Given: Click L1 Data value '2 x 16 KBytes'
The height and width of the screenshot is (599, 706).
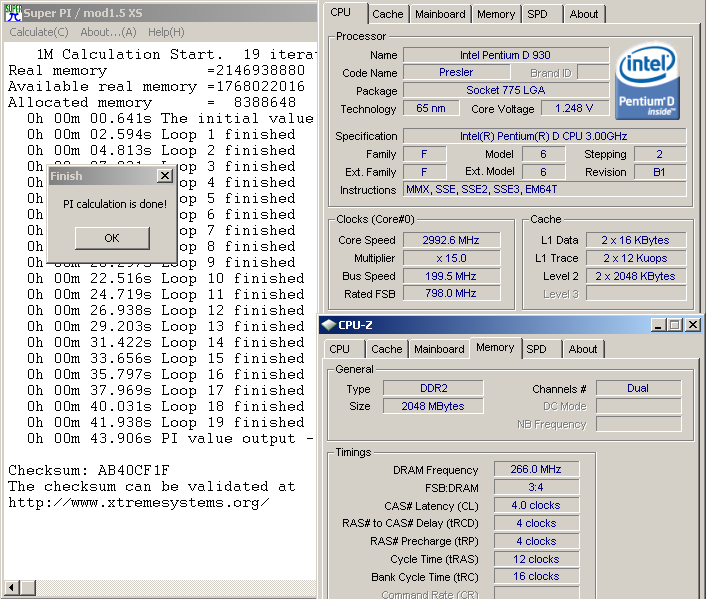Looking at the screenshot, I should coord(636,240).
